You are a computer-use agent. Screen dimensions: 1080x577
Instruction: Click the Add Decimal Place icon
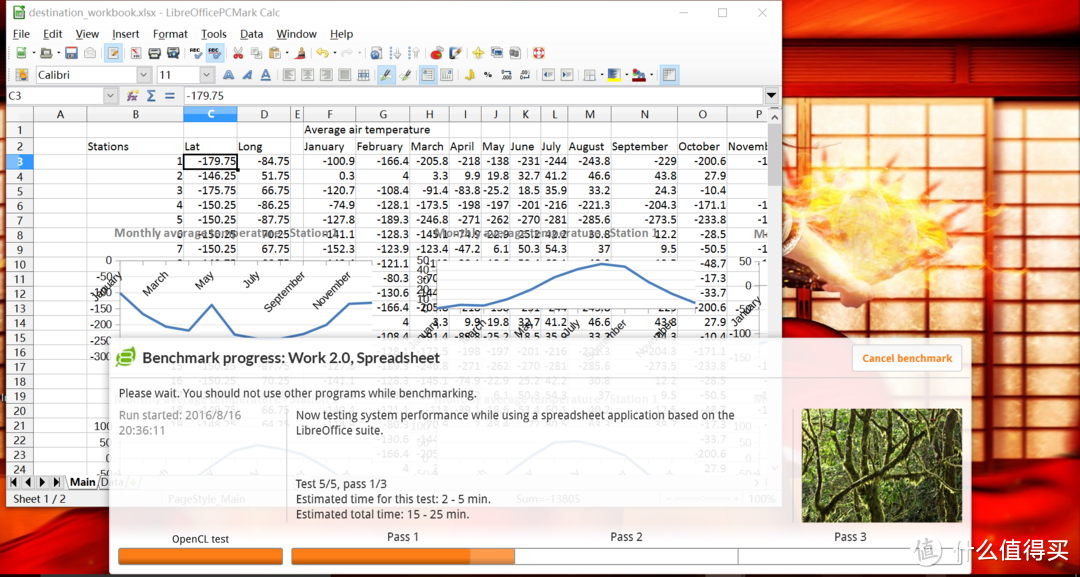(506, 75)
